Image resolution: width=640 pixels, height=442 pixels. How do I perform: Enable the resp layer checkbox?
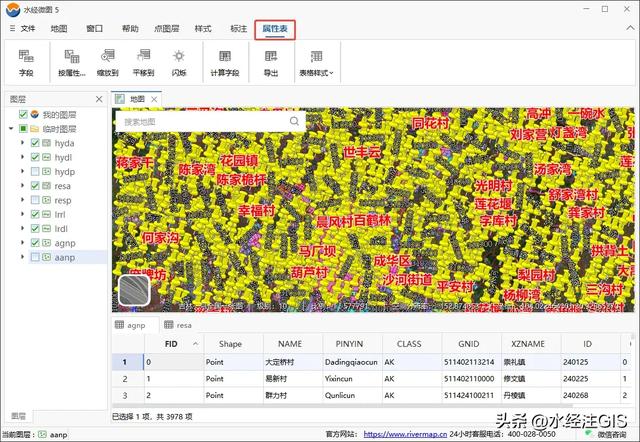click(x=35, y=200)
